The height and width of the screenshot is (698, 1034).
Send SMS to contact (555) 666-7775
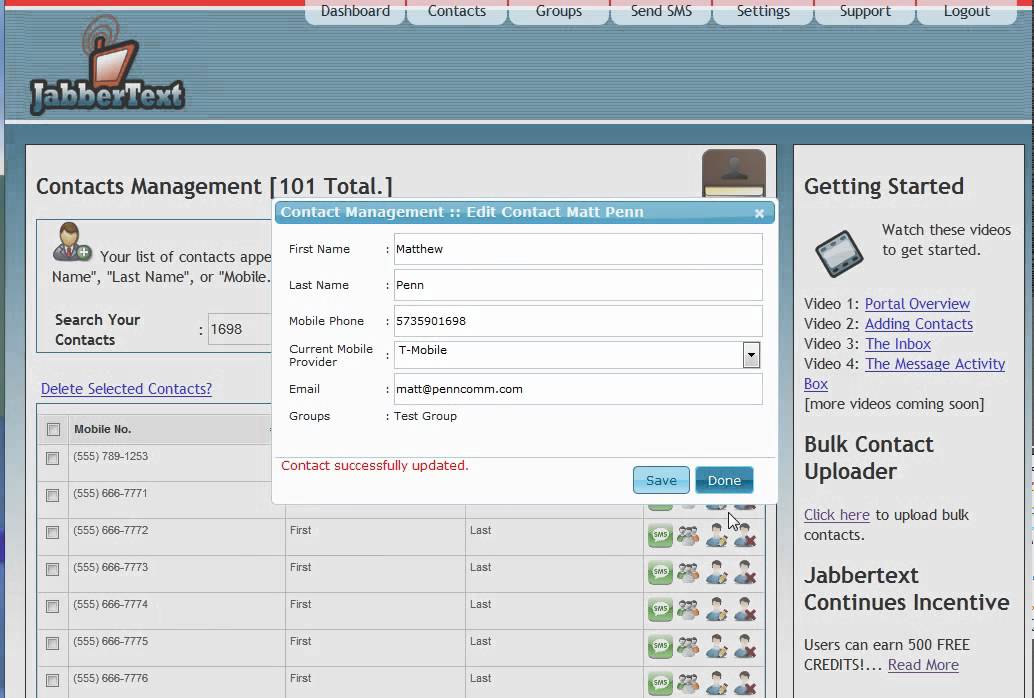pos(660,647)
